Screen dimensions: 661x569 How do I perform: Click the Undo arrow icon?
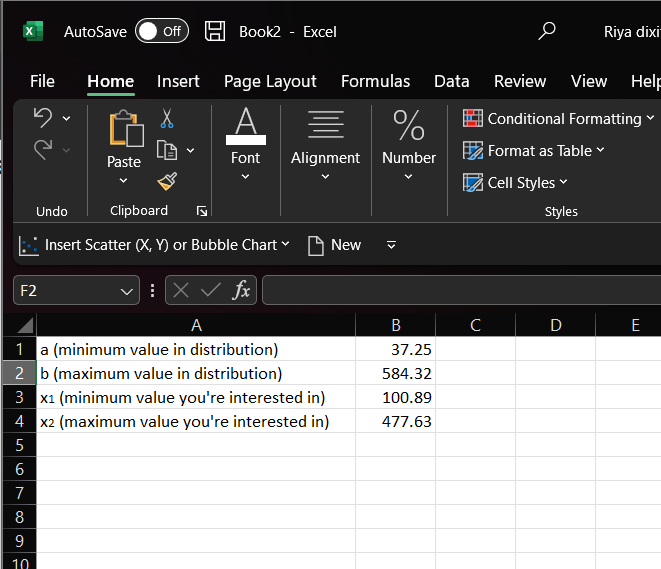[43, 118]
